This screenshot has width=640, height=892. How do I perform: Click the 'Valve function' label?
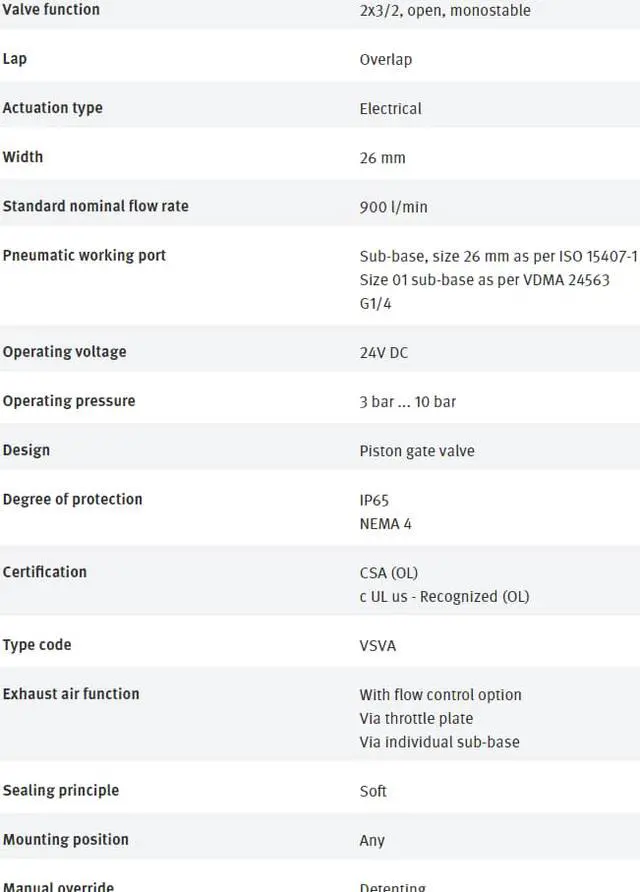click(51, 9)
